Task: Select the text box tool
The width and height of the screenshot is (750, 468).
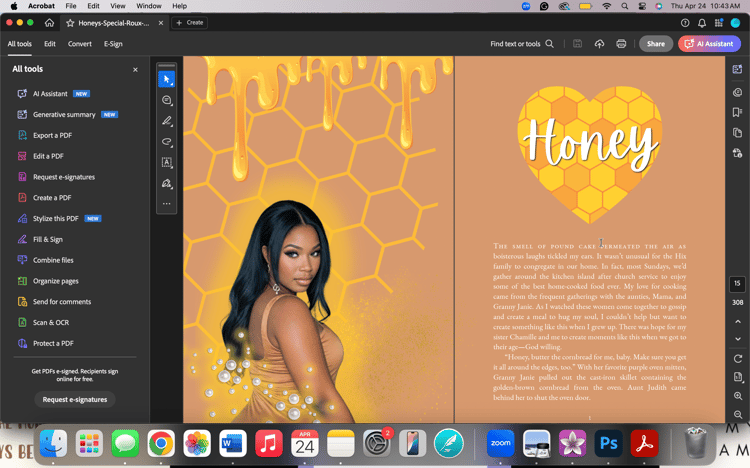Action: tap(166, 162)
